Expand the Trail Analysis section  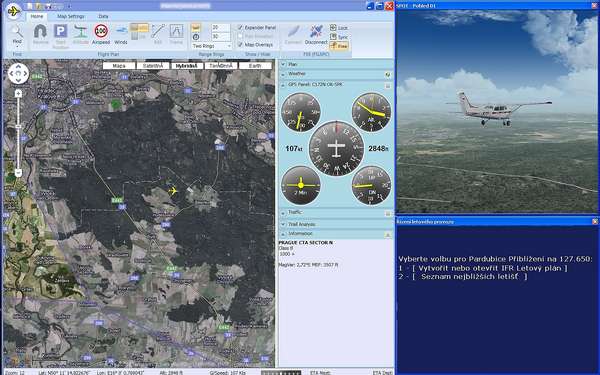[x=336, y=224]
